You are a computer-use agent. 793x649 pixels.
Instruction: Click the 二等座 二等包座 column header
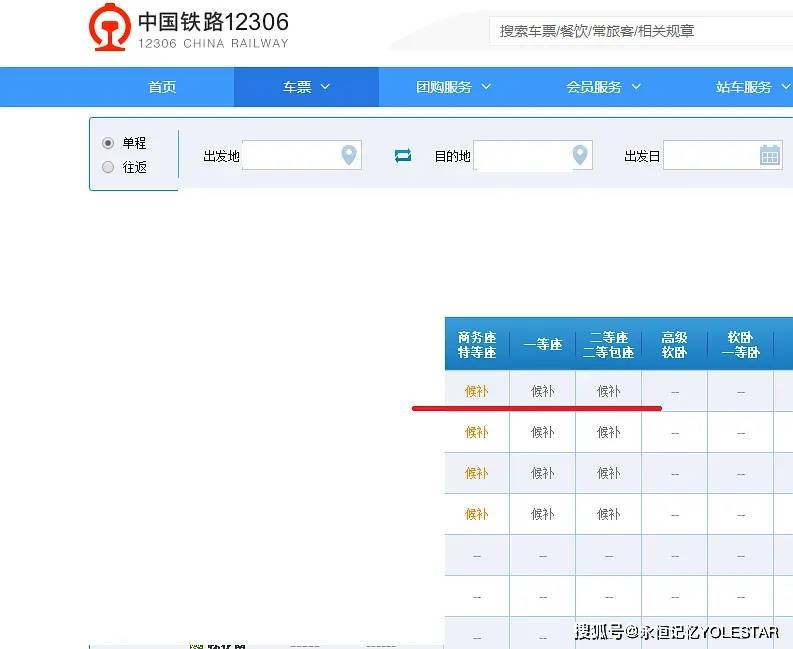608,344
